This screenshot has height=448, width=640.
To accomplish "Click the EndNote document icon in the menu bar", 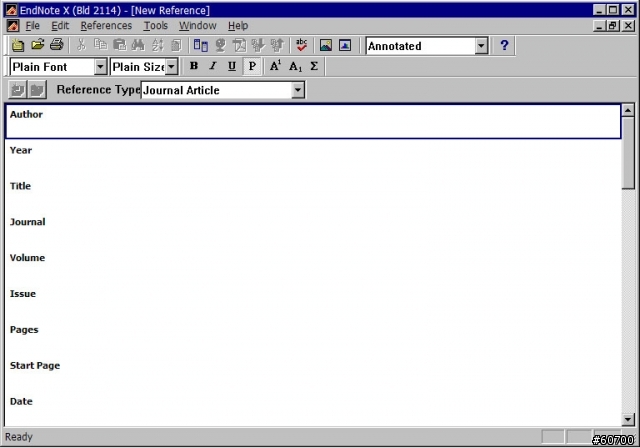I will click(x=13, y=26).
